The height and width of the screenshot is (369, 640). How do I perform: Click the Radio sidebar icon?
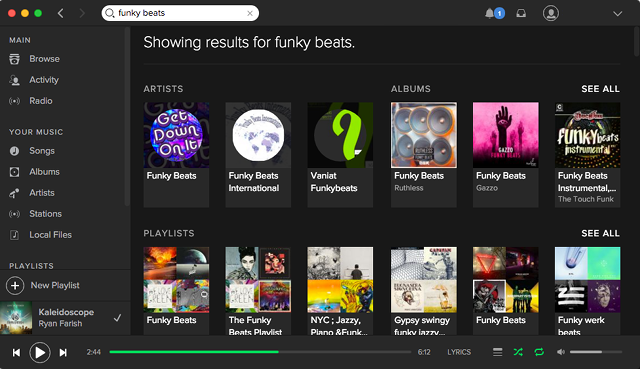[x=14, y=101]
